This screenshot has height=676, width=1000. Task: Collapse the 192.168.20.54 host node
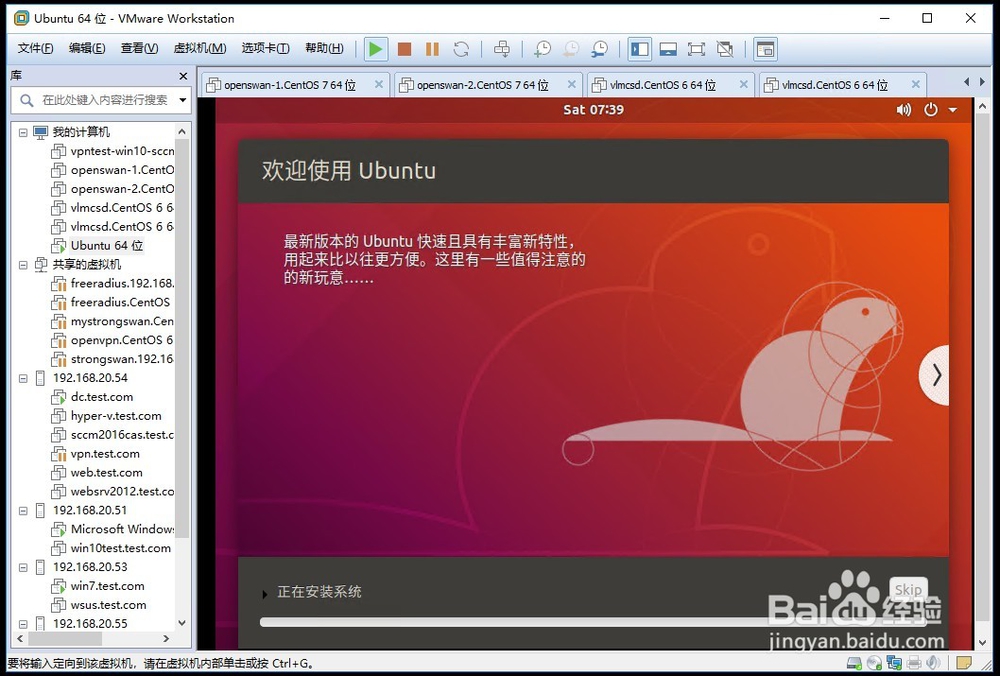[23, 378]
